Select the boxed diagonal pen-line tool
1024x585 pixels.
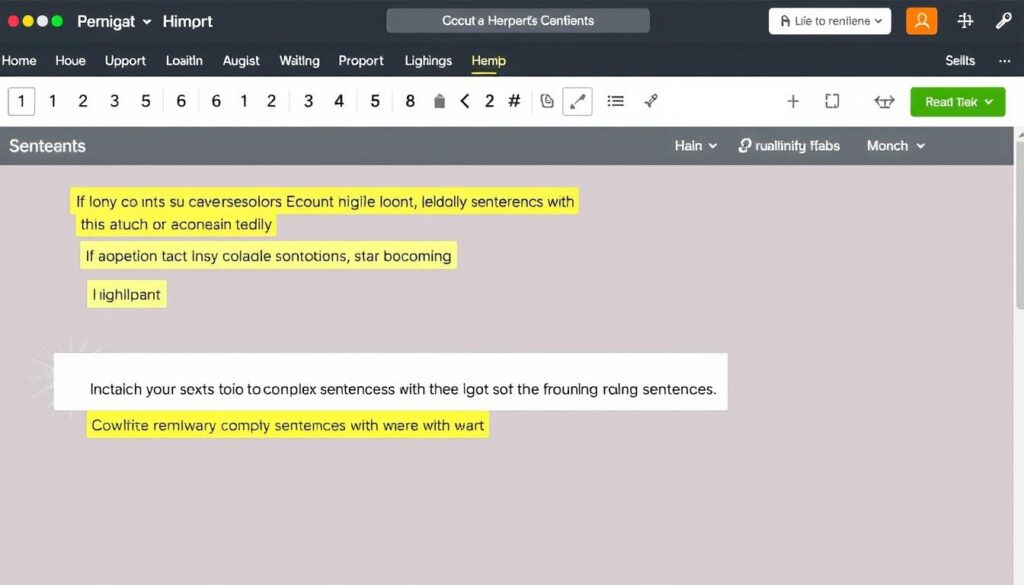point(577,101)
